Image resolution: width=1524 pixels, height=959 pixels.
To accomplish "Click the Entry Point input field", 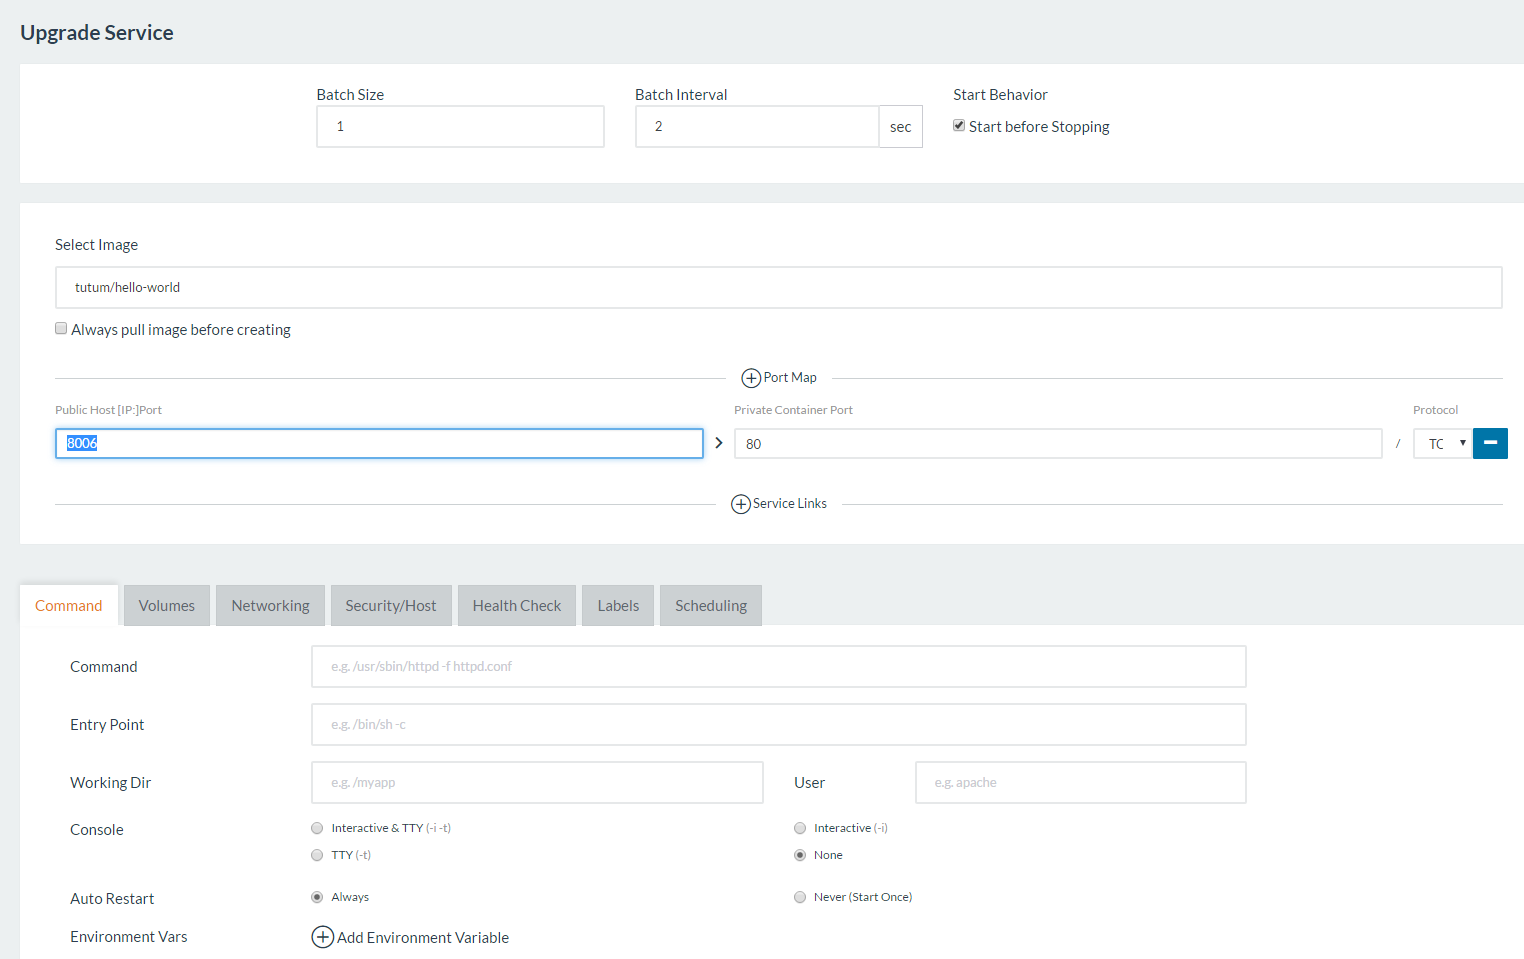I will point(778,725).
